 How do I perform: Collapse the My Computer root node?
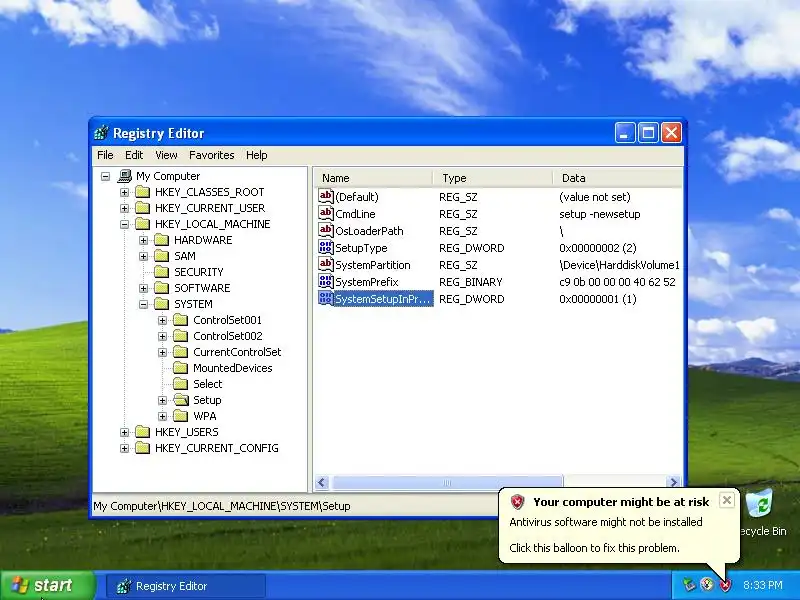click(106, 177)
